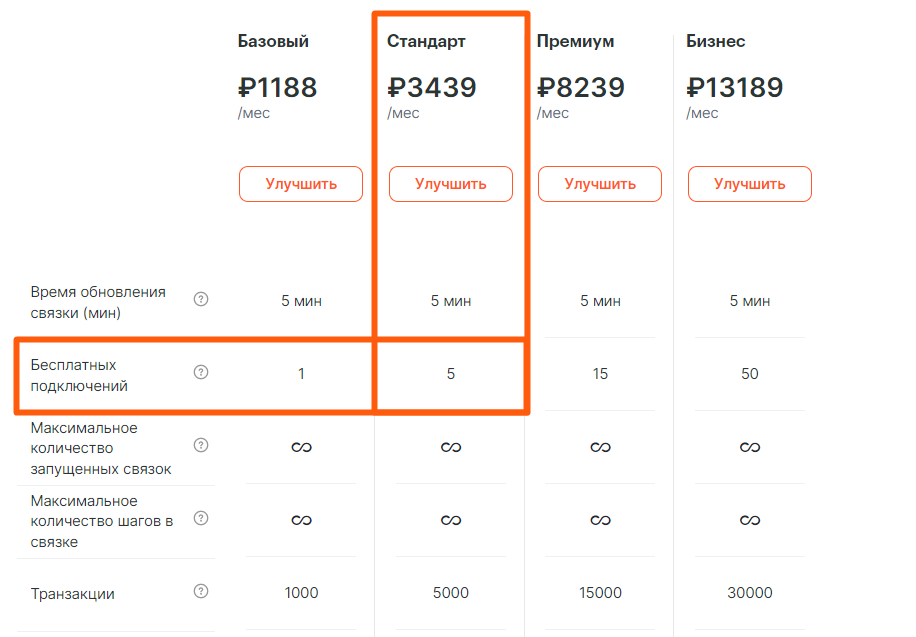The image size is (916, 637).
Task: Click Улучшить for the Премиум plan
Action: tap(600, 184)
